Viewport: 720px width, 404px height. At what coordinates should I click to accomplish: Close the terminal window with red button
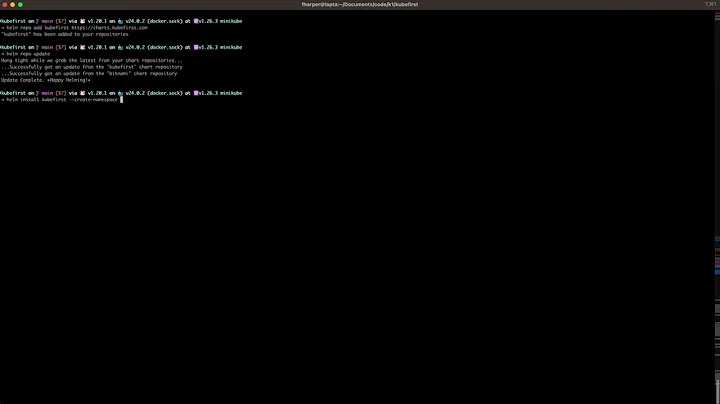click(x=5, y=5)
